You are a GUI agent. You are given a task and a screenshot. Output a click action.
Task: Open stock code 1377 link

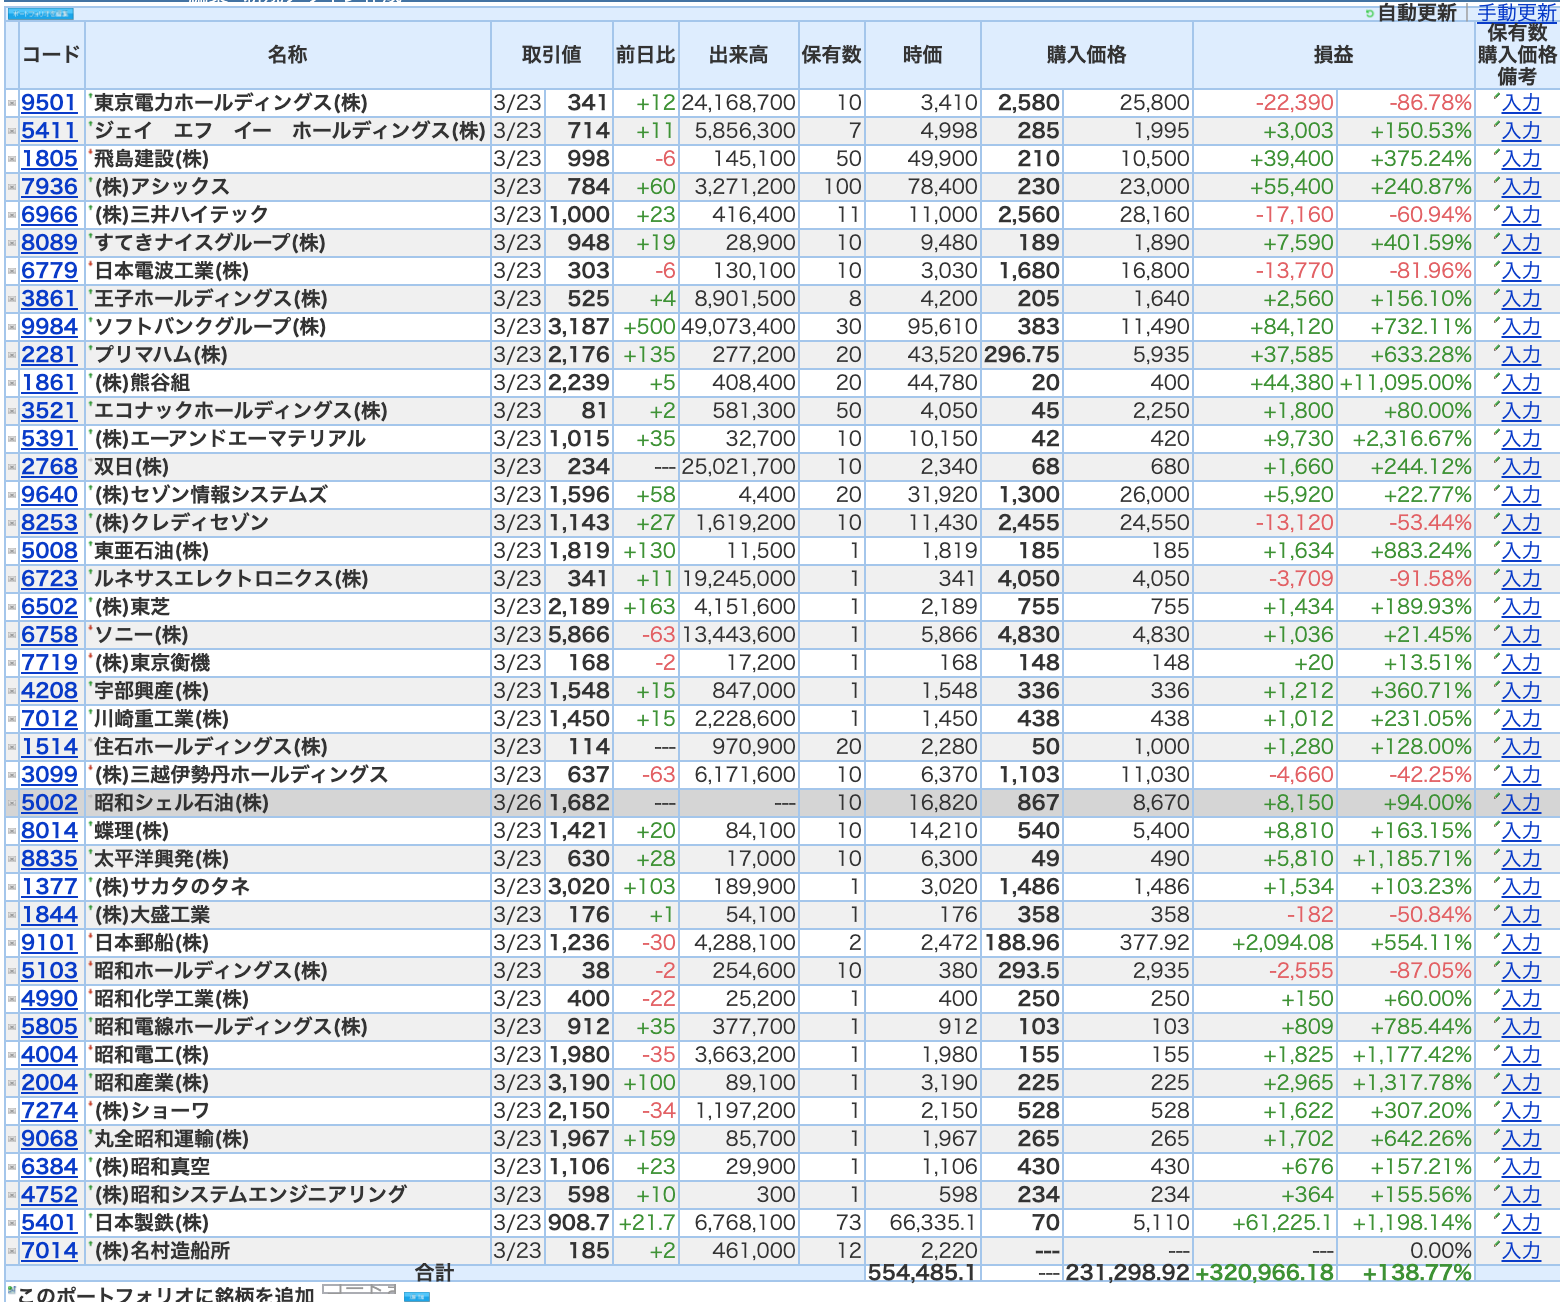(49, 887)
